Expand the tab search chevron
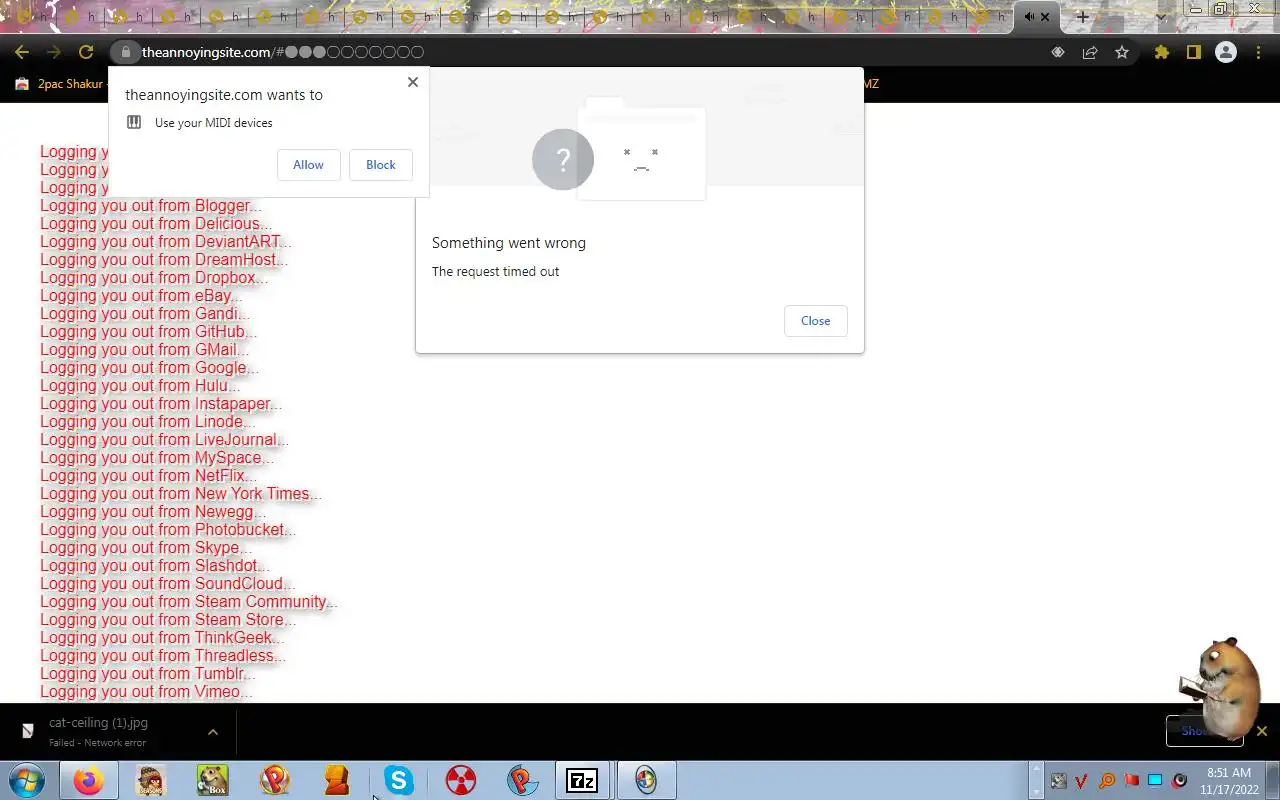1280x800 pixels. click(x=1161, y=17)
